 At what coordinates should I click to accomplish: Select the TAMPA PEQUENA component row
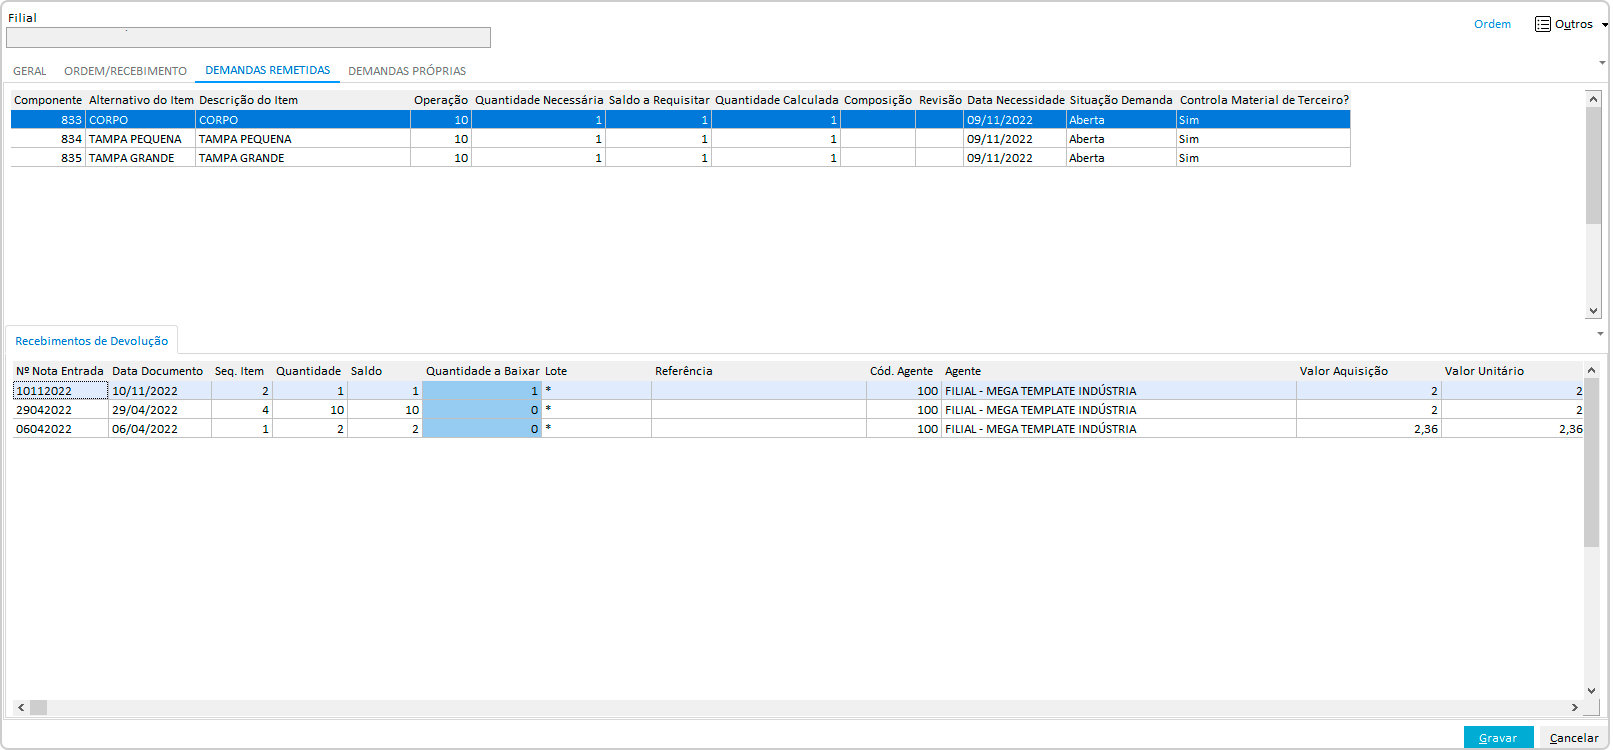pyautogui.click(x=135, y=139)
